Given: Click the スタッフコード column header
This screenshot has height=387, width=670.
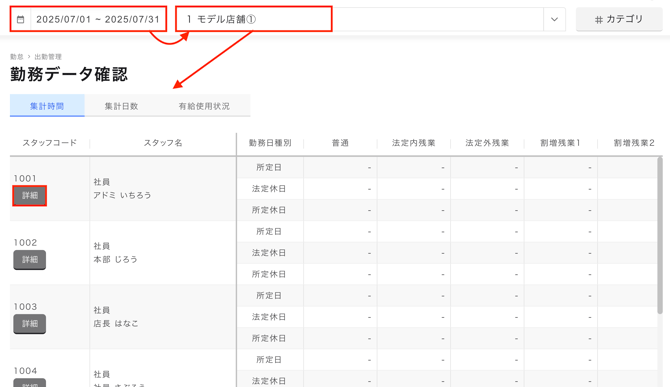Looking at the screenshot, I should [50, 143].
